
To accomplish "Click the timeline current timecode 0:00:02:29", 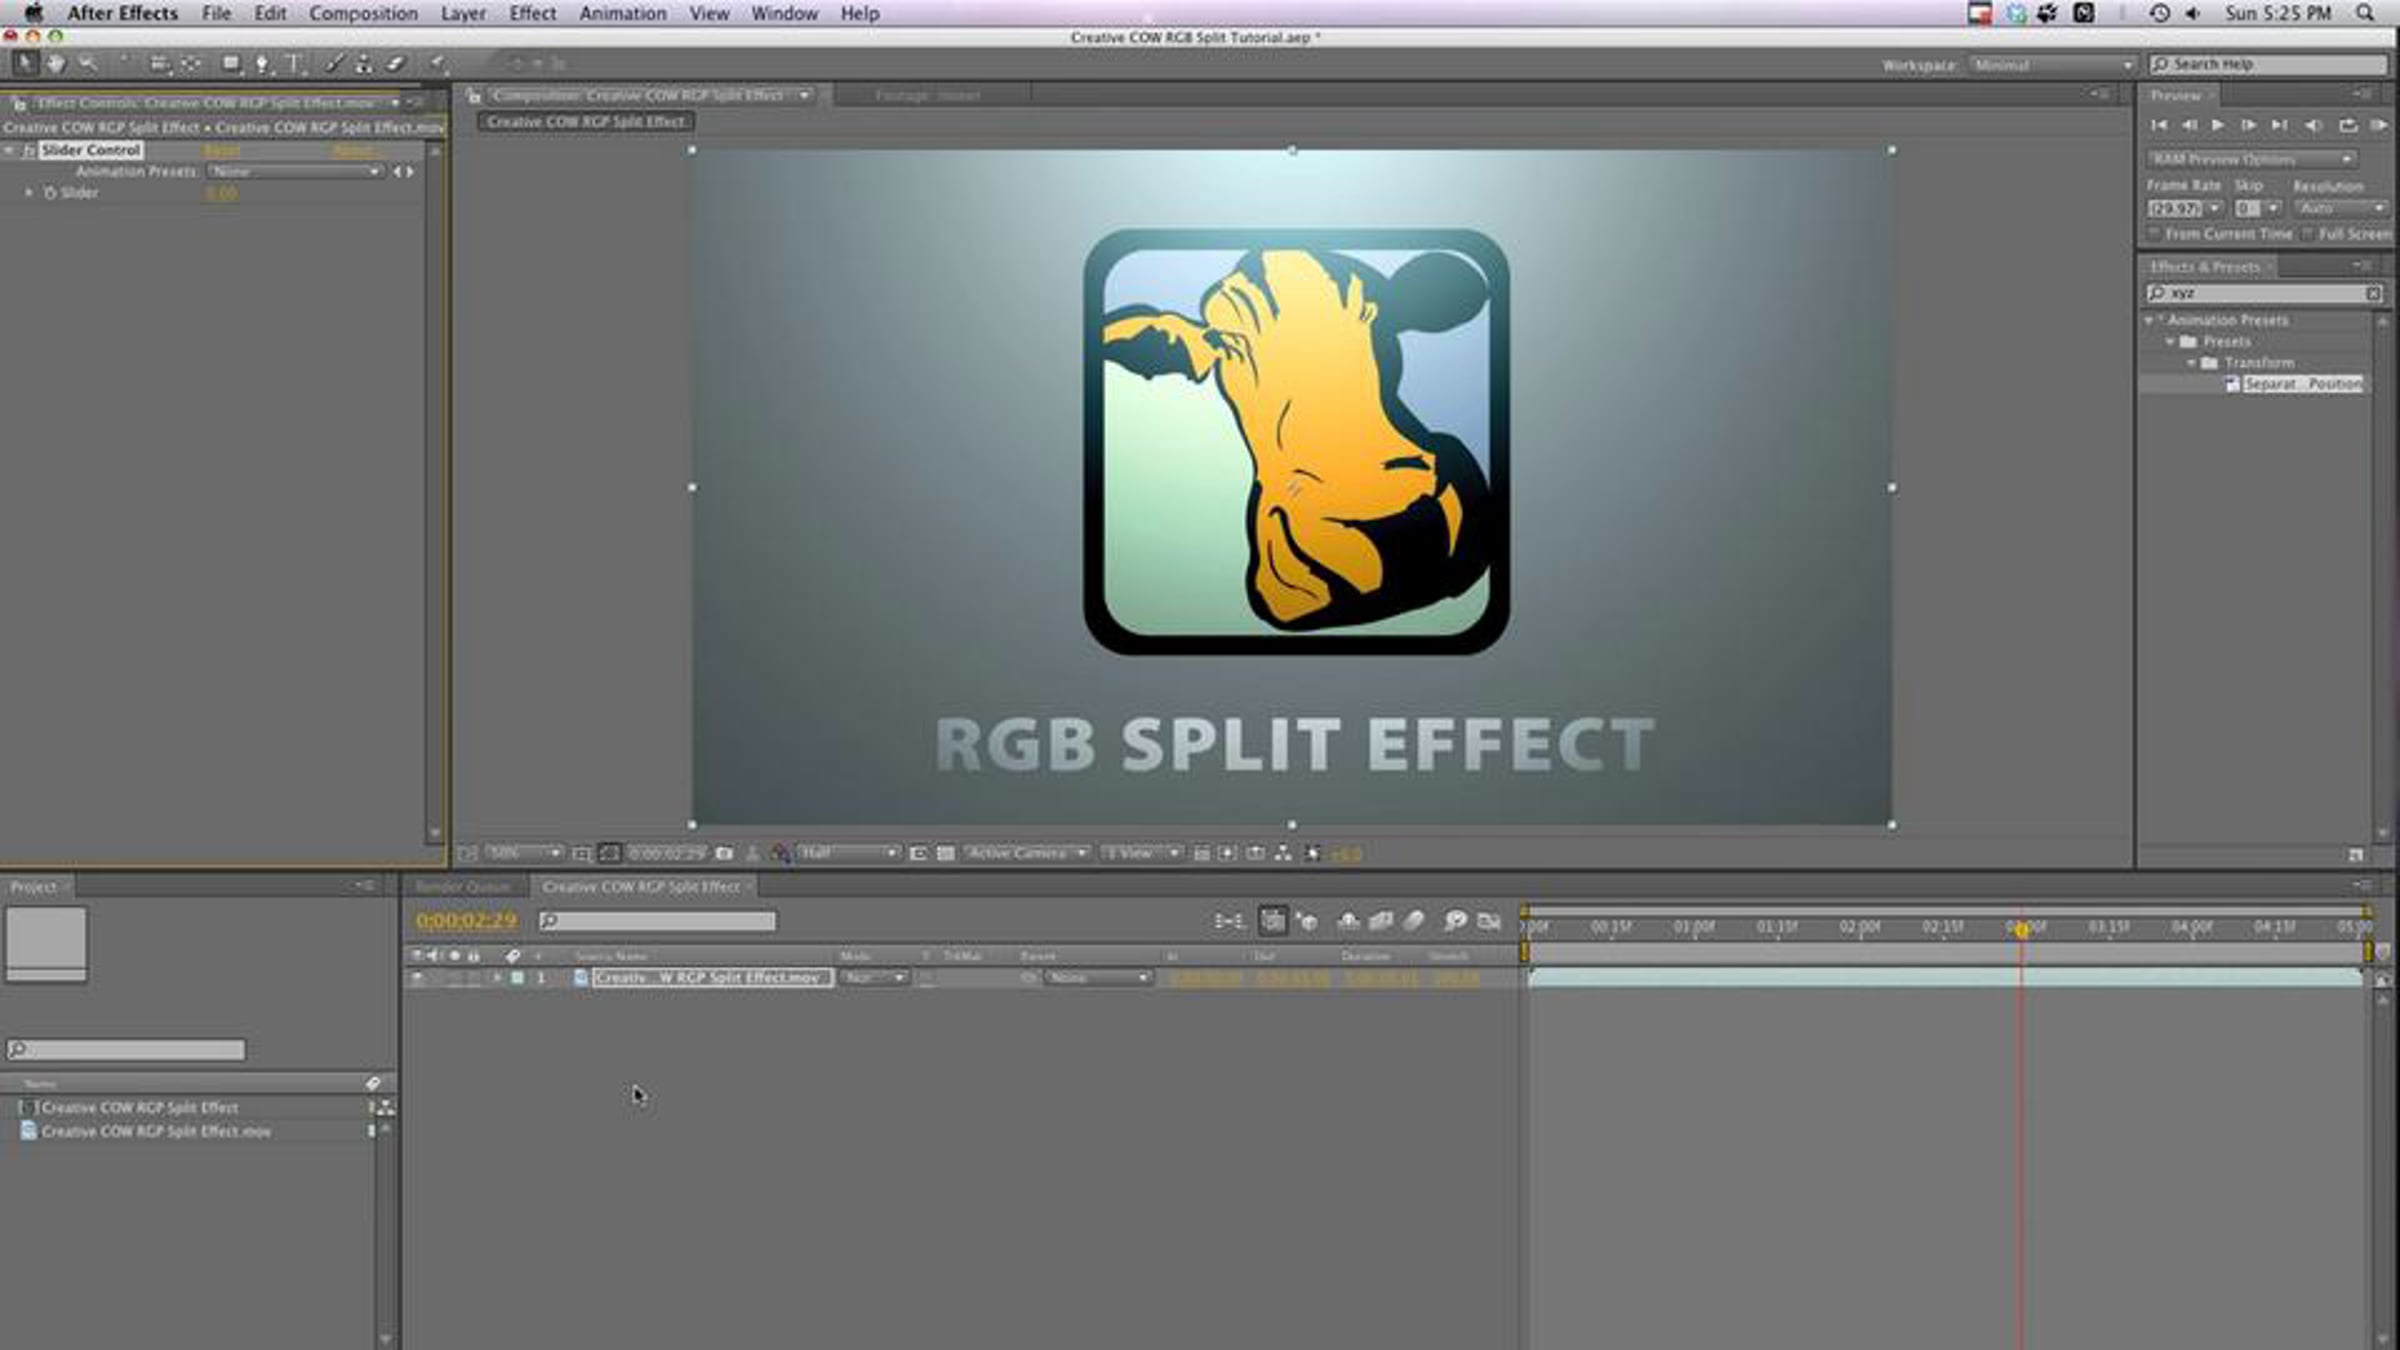I will 467,920.
